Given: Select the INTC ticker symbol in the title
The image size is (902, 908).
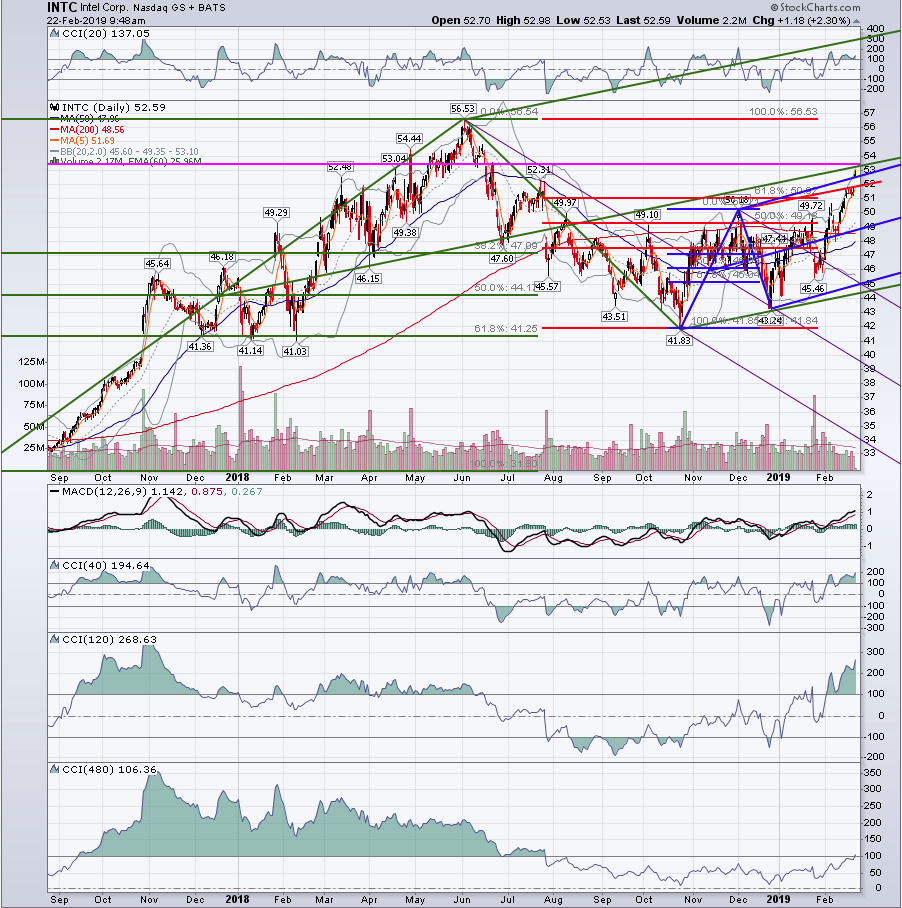Looking at the screenshot, I should pyautogui.click(x=61, y=8).
